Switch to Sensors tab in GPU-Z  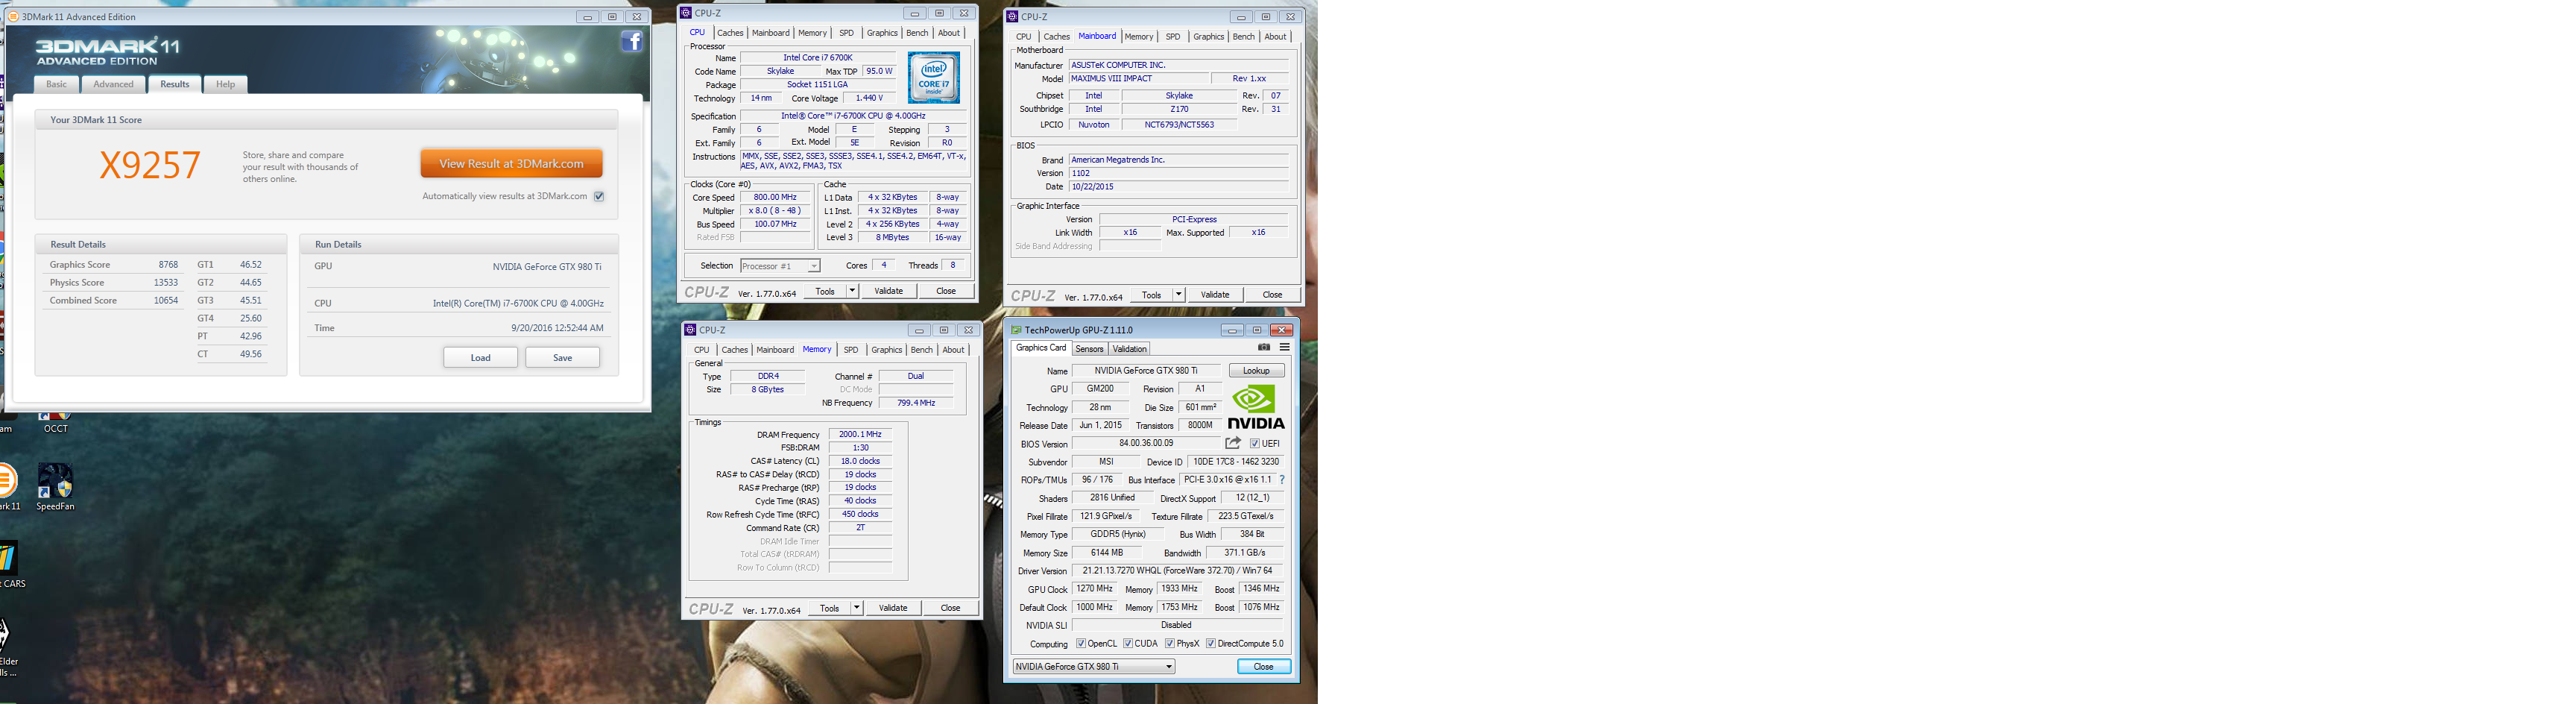[x=1089, y=349]
